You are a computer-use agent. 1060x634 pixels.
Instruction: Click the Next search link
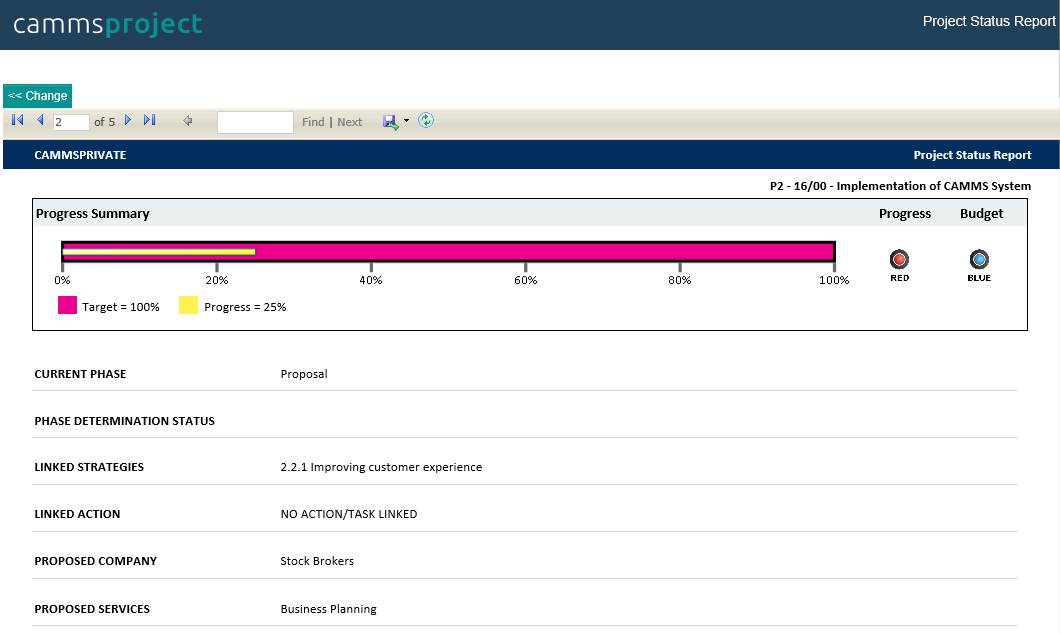(350, 122)
